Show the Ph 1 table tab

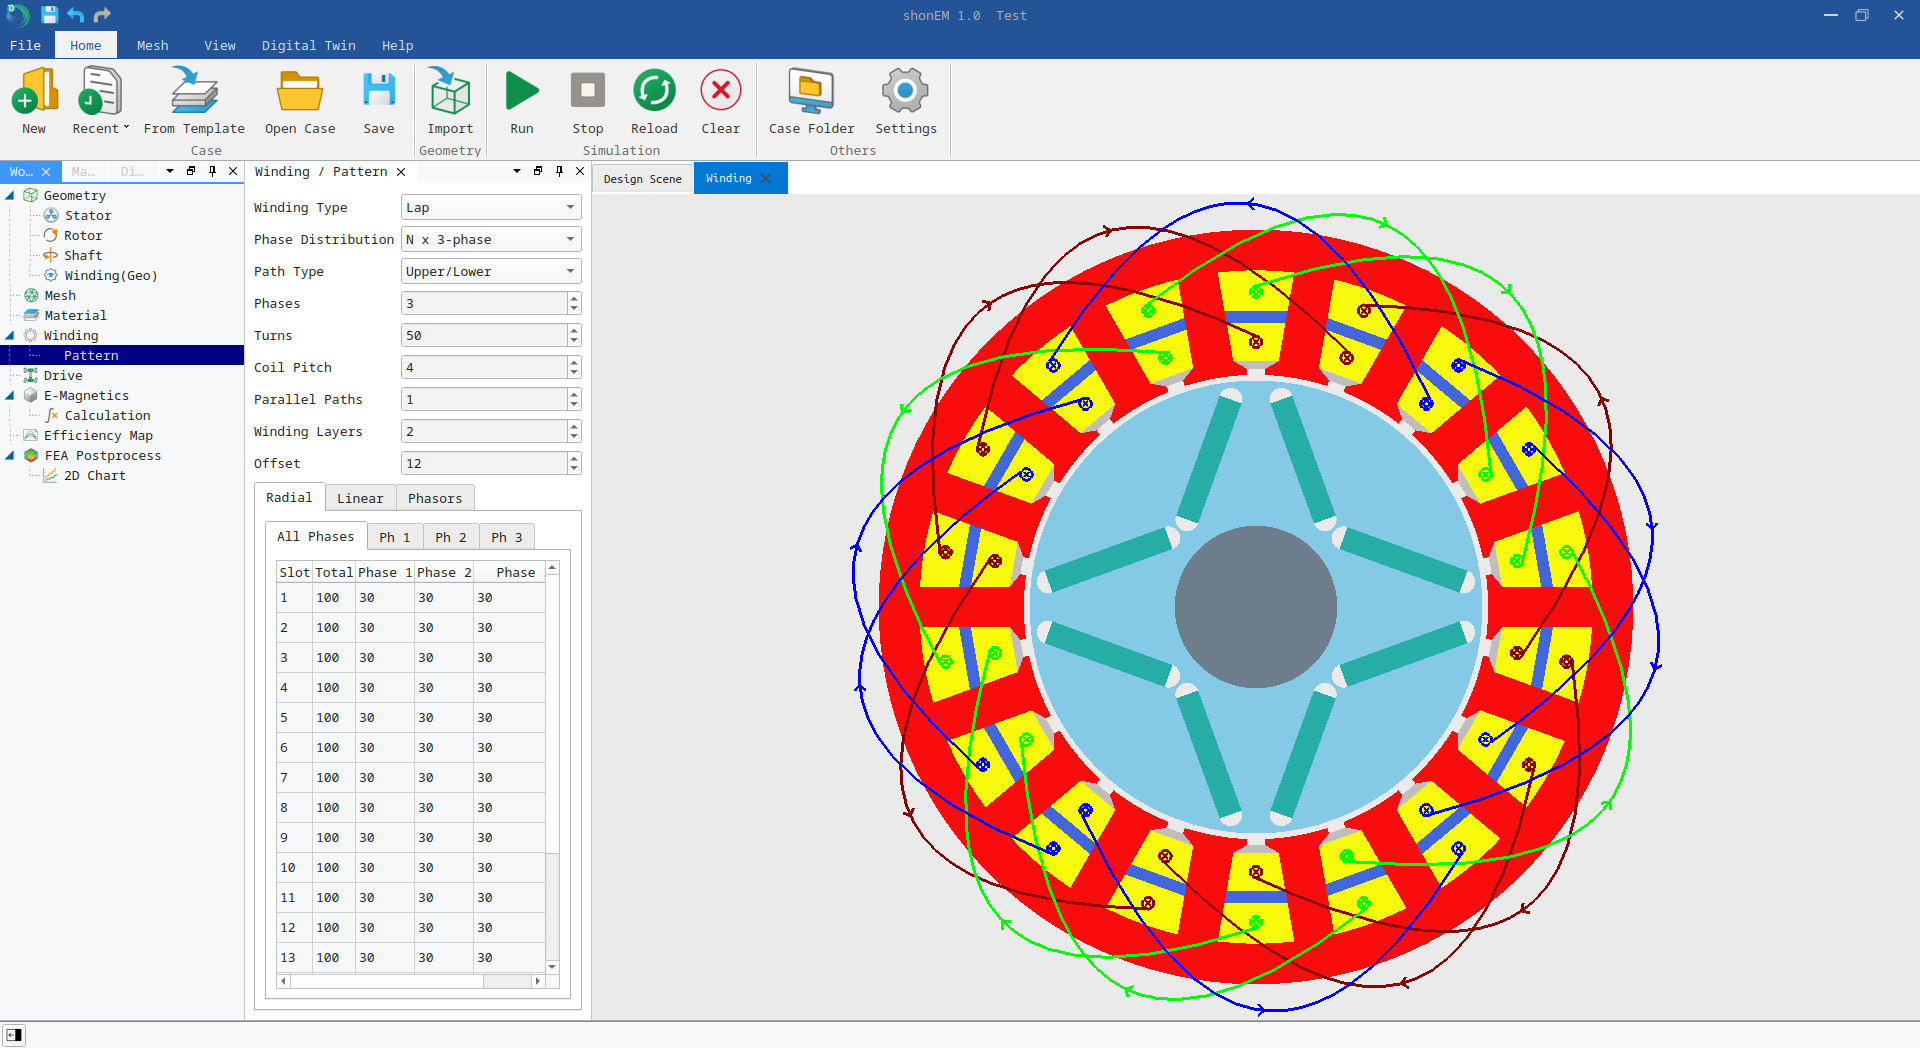[x=395, y=537]
